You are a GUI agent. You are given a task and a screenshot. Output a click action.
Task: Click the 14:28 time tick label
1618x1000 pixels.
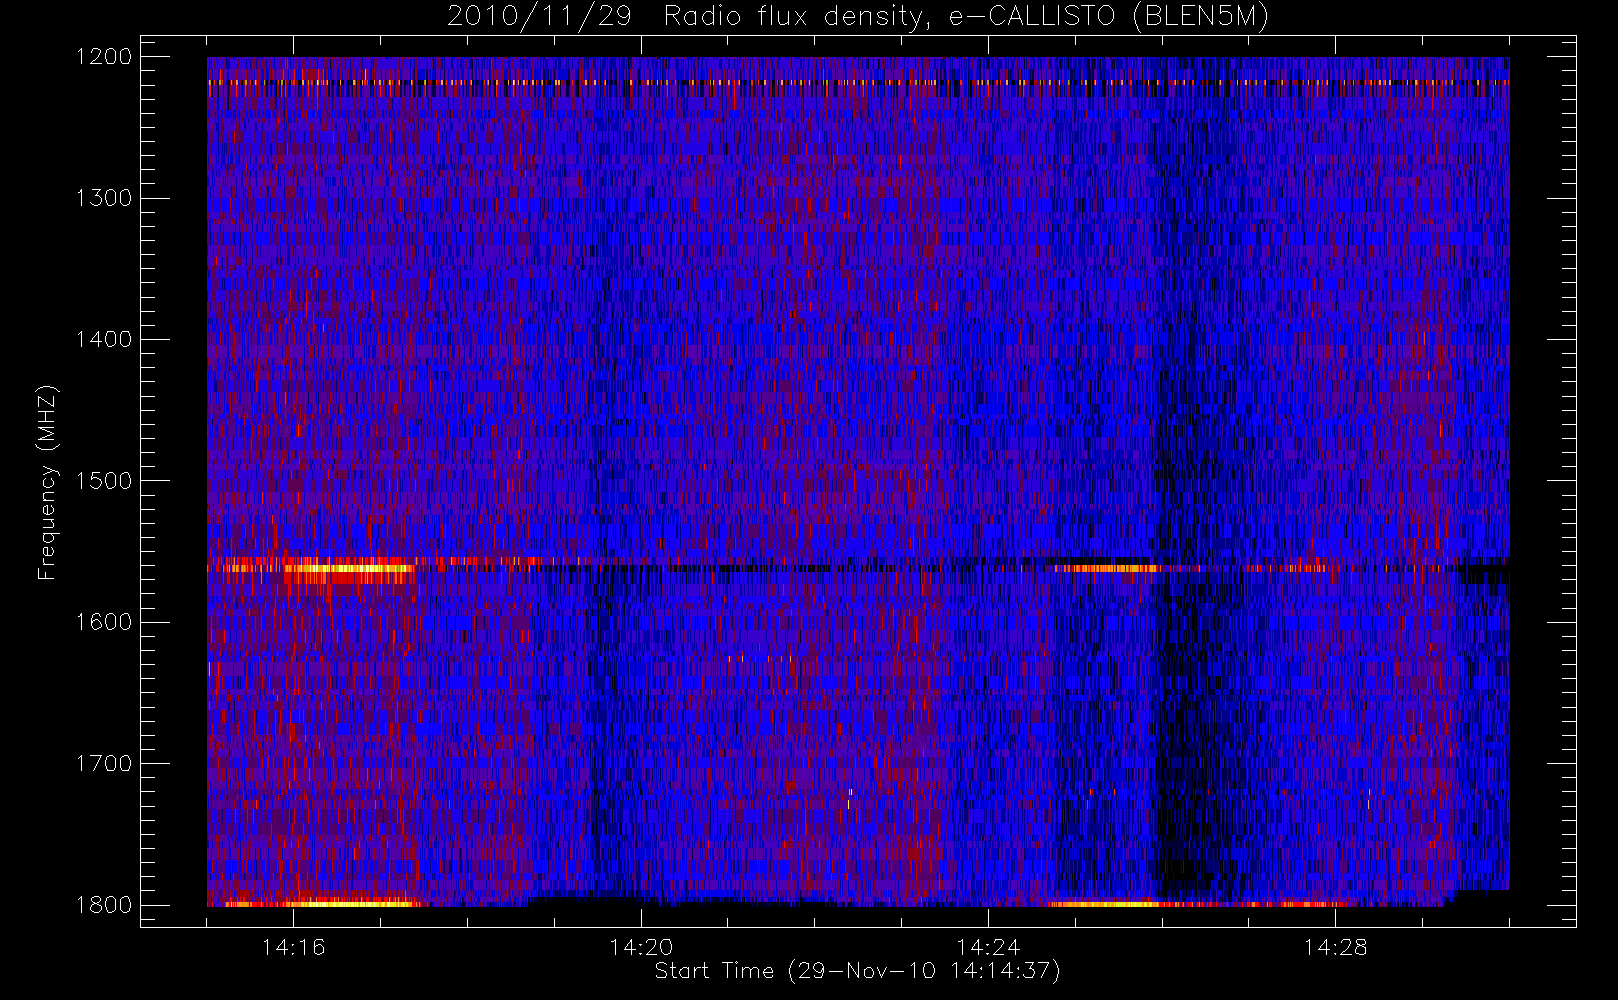click(1335, 947)
